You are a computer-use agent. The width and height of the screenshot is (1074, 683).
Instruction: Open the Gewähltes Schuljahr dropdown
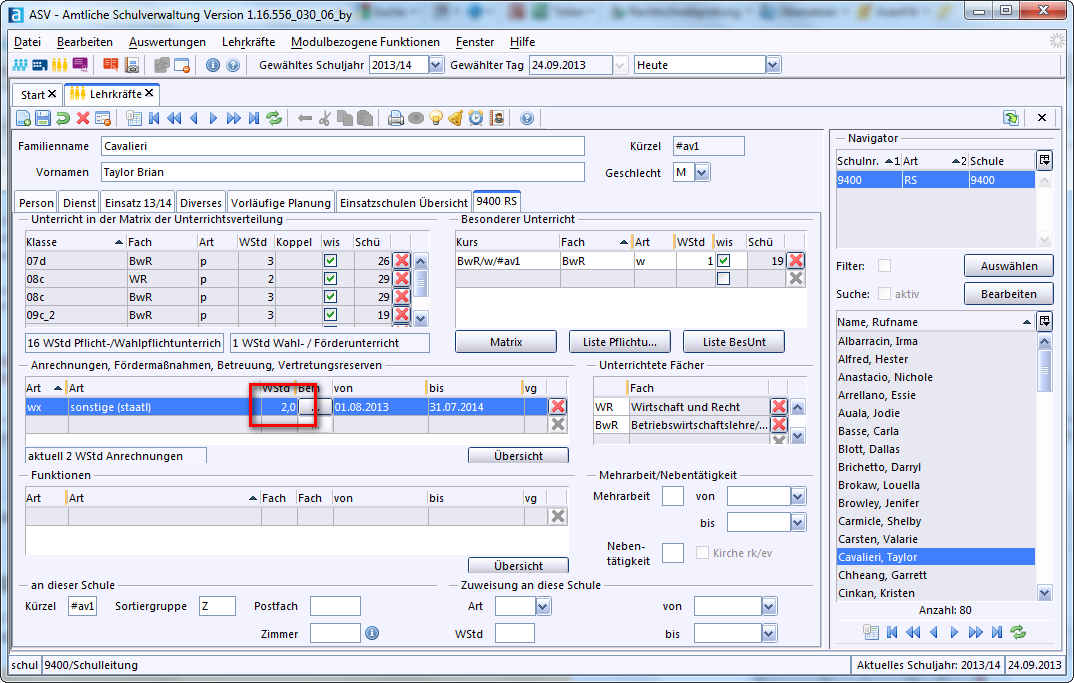[x=436, y=65]
